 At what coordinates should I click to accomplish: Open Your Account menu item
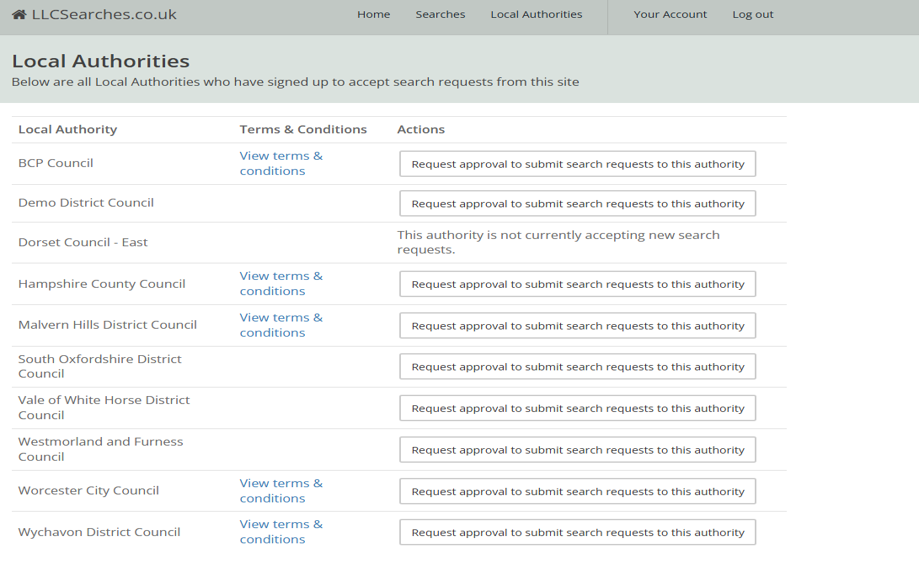pos(670,15)
